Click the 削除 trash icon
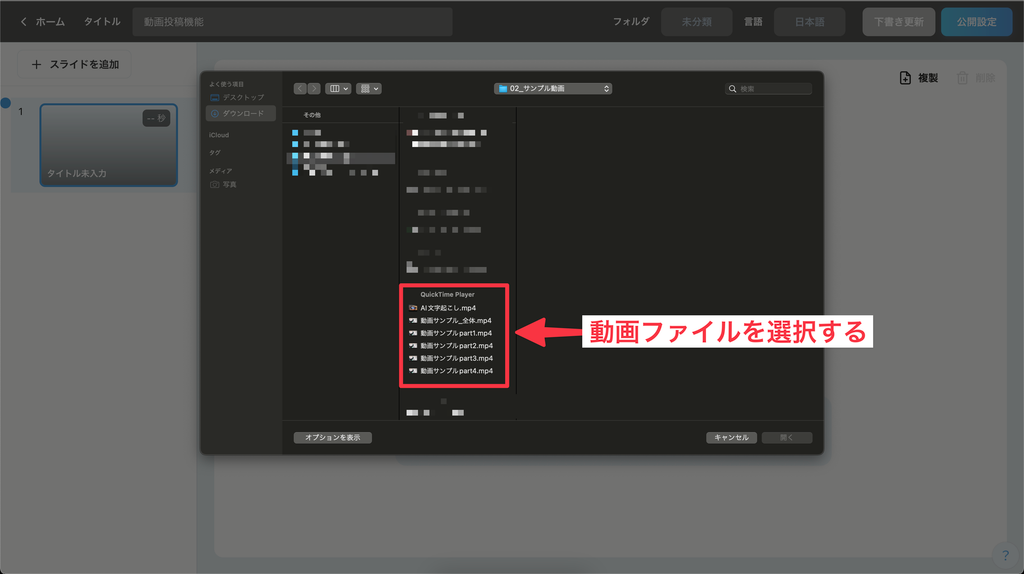The height and width of the screenshot is (574, 1024). (962, 78)
